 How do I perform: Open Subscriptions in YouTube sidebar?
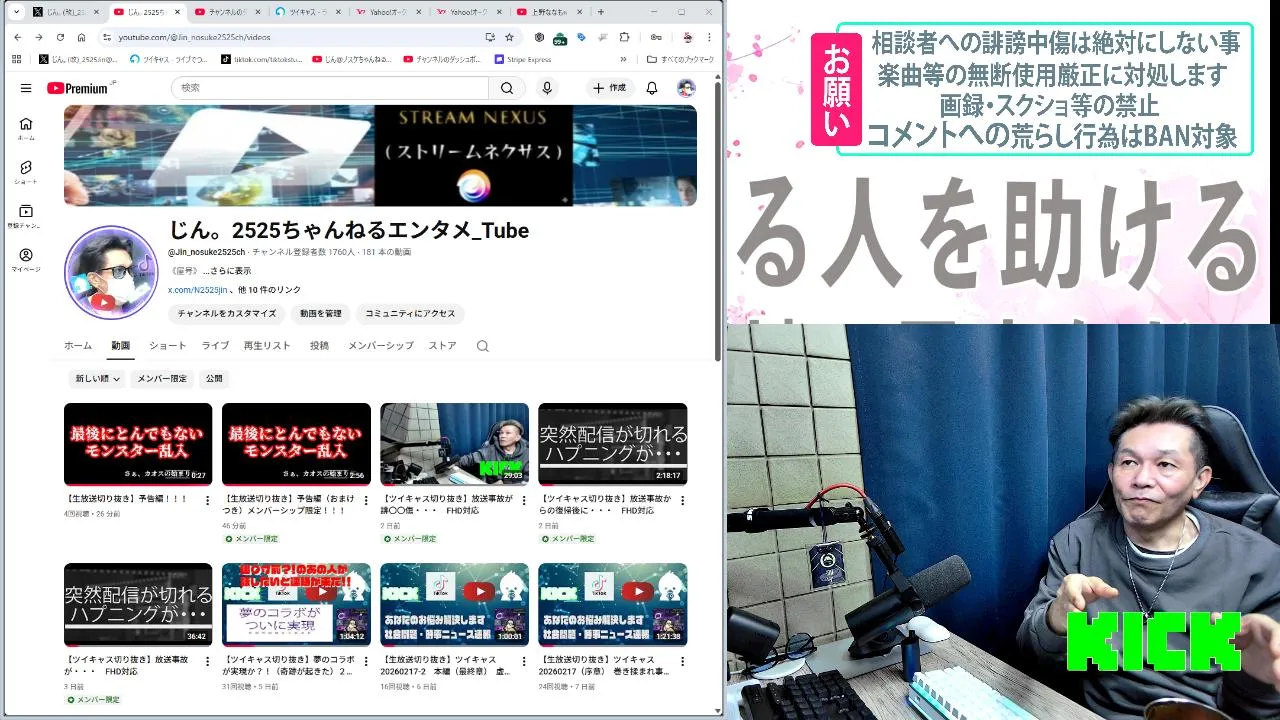(26, 216)
